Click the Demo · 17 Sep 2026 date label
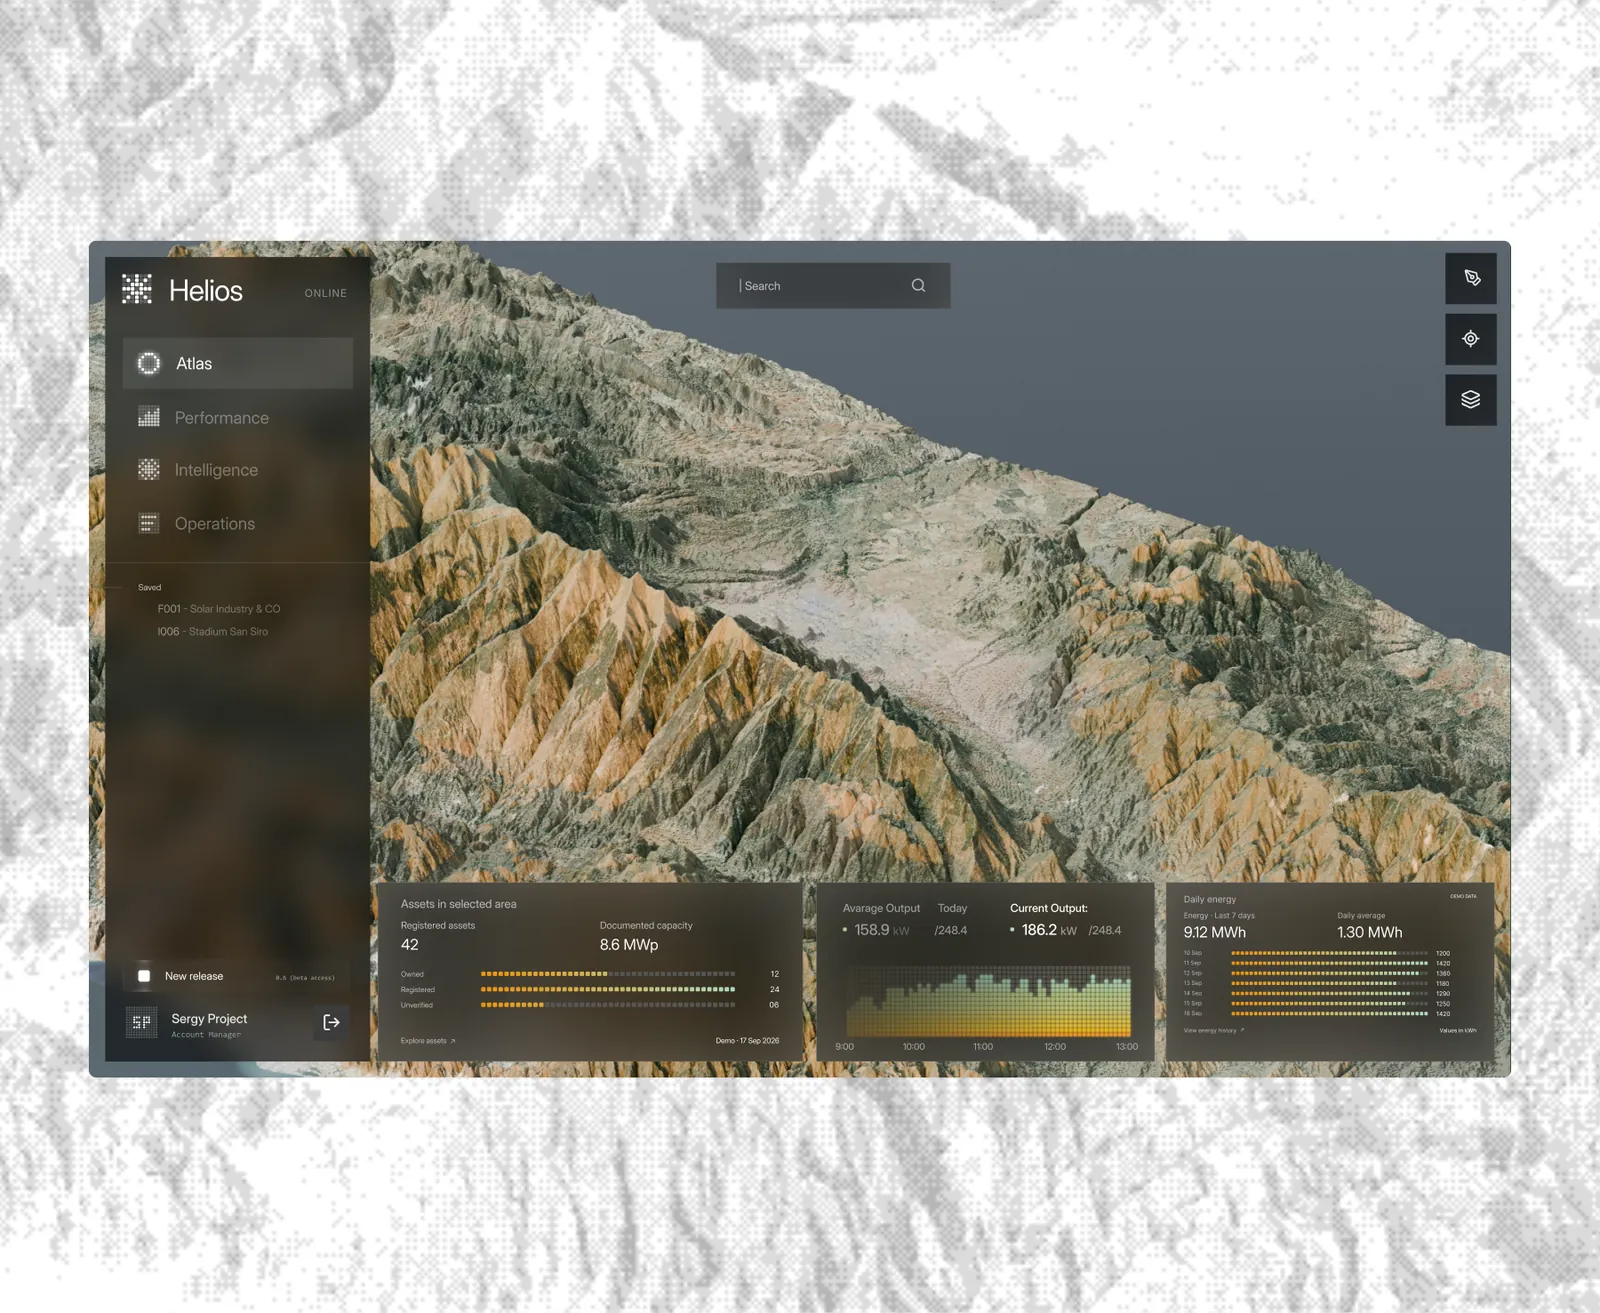 tap(747, 1041)
